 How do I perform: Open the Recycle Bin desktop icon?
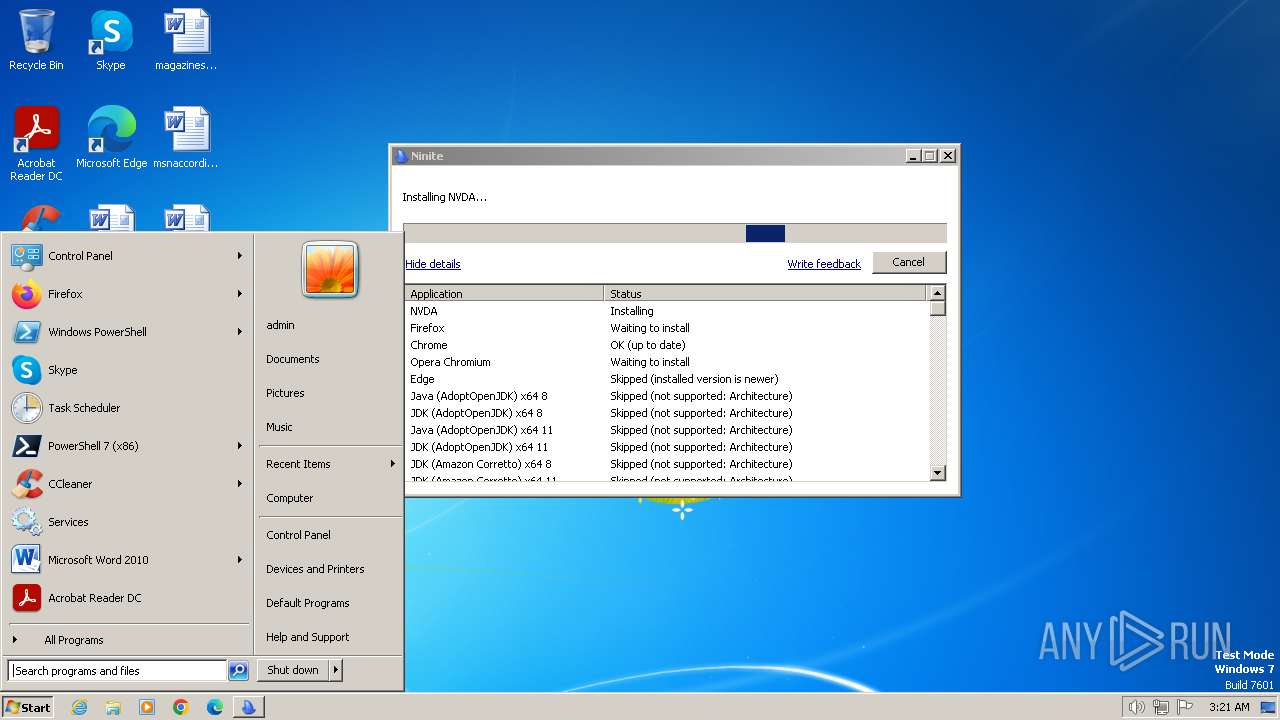click(x=36, y=40)
